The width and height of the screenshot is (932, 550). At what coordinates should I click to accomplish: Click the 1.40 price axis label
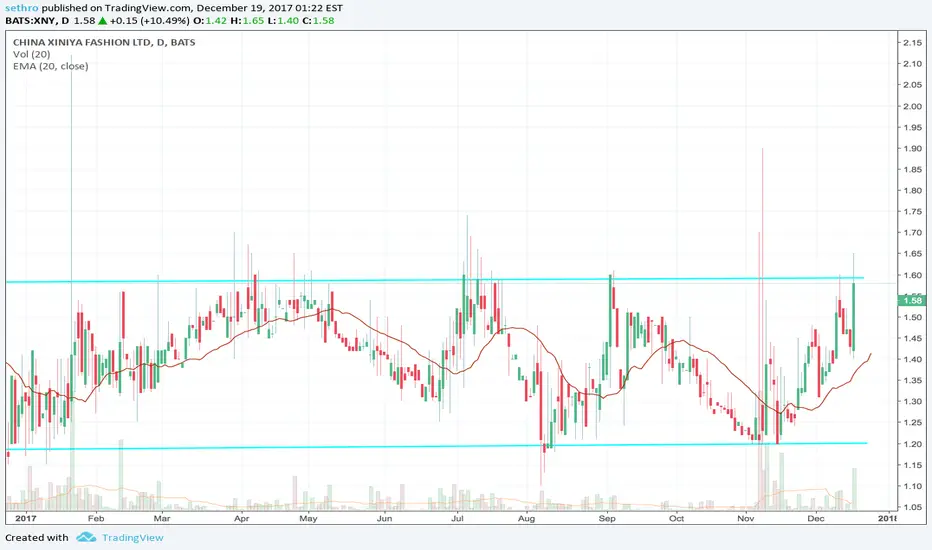pyautogui.click(x=912, y=359)
